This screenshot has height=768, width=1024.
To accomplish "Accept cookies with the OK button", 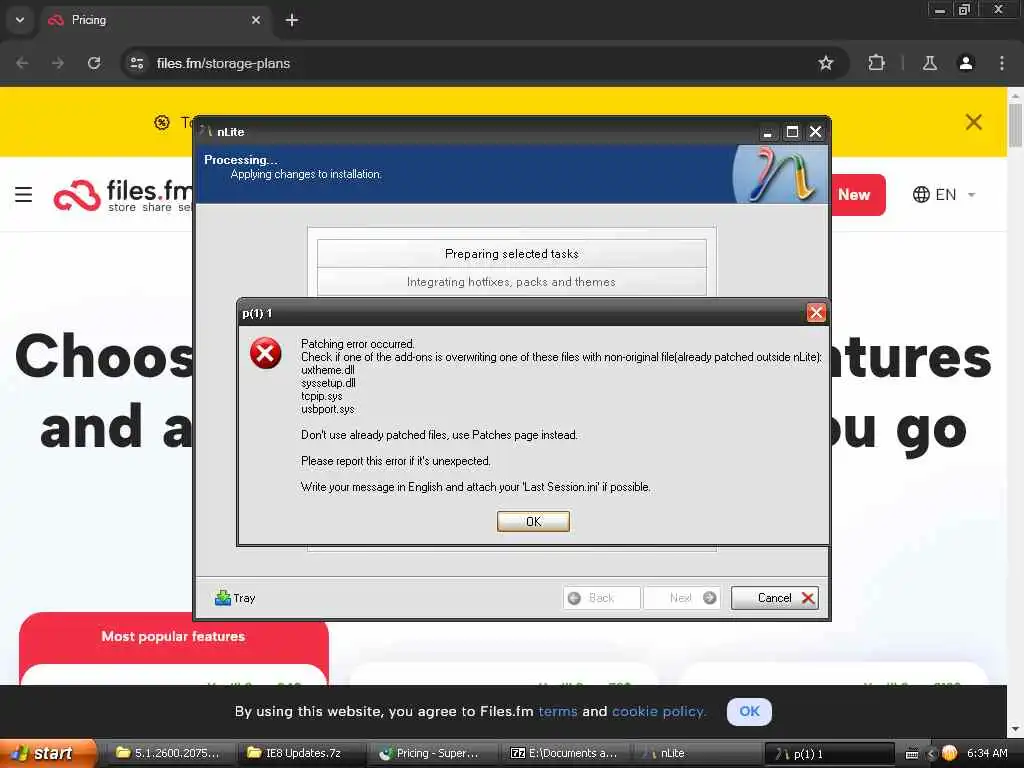I will [x=749, y=711].
